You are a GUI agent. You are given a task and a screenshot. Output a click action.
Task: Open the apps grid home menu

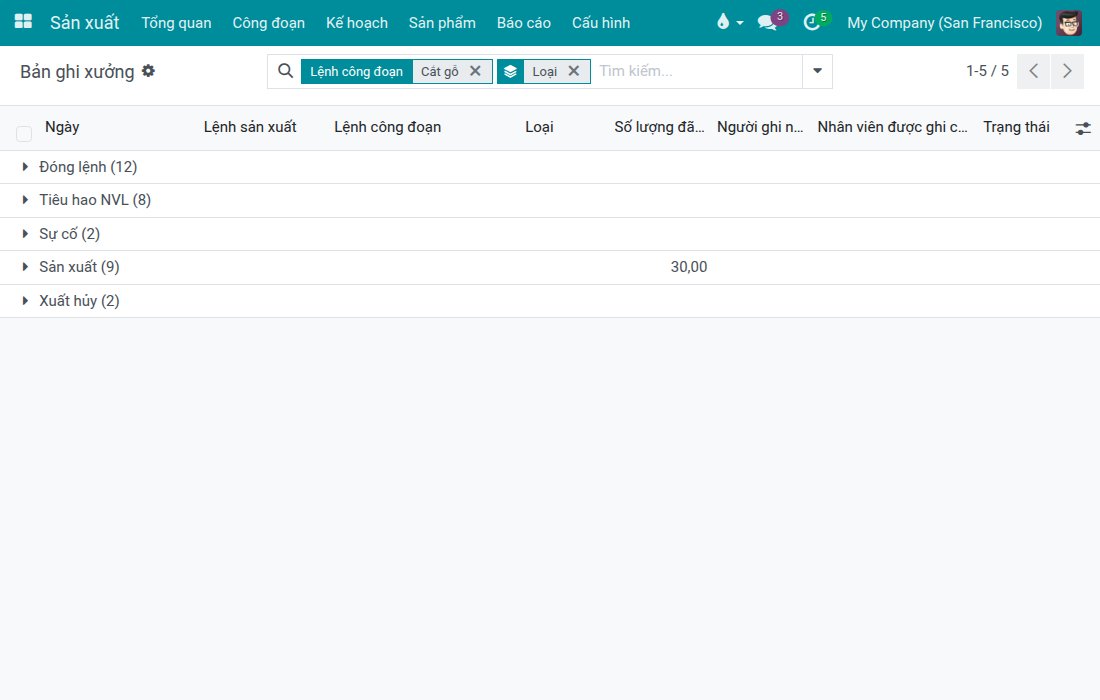coord(23,22)
